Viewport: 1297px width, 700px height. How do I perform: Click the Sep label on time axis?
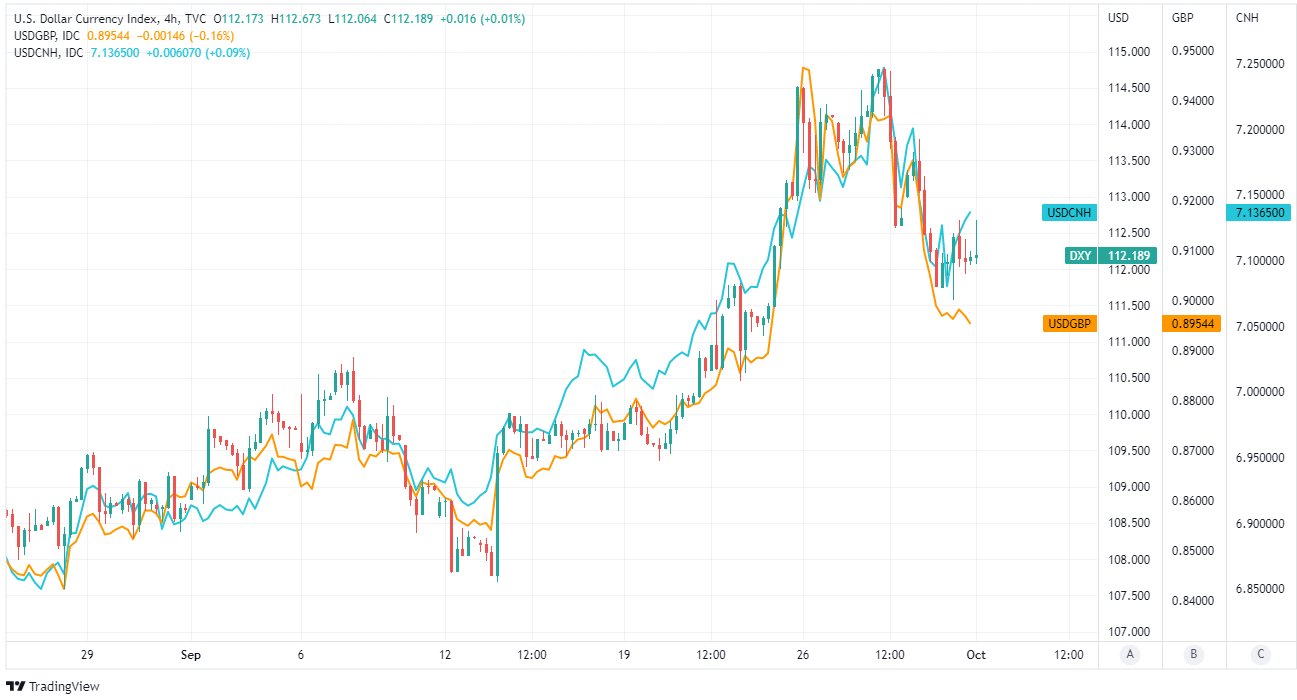[191, 655]
